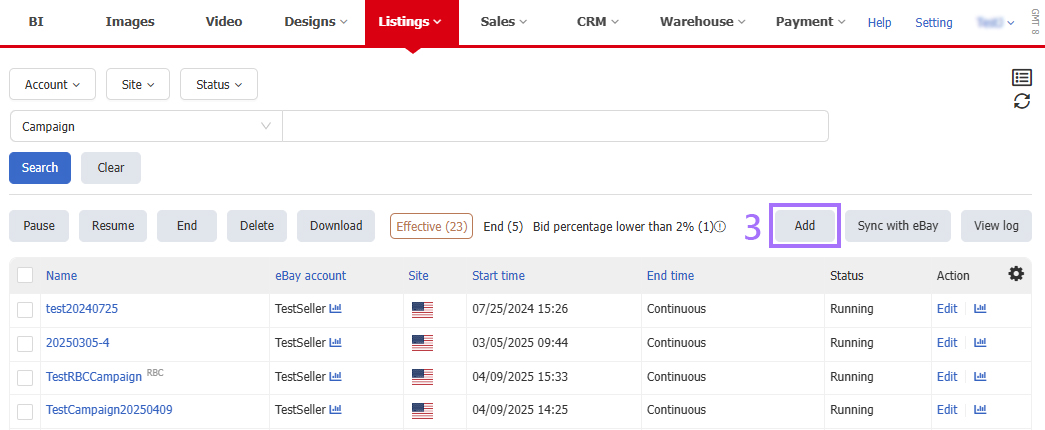Expand the CRM menu
Image resolution: width=1045 pixels, height=430 pixels.
[598, 22]
